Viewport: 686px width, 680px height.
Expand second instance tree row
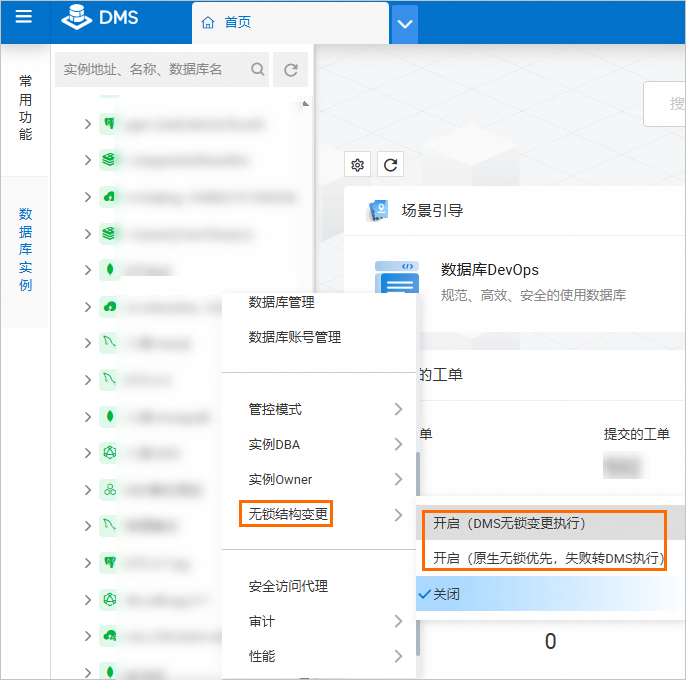pos(88,160)
